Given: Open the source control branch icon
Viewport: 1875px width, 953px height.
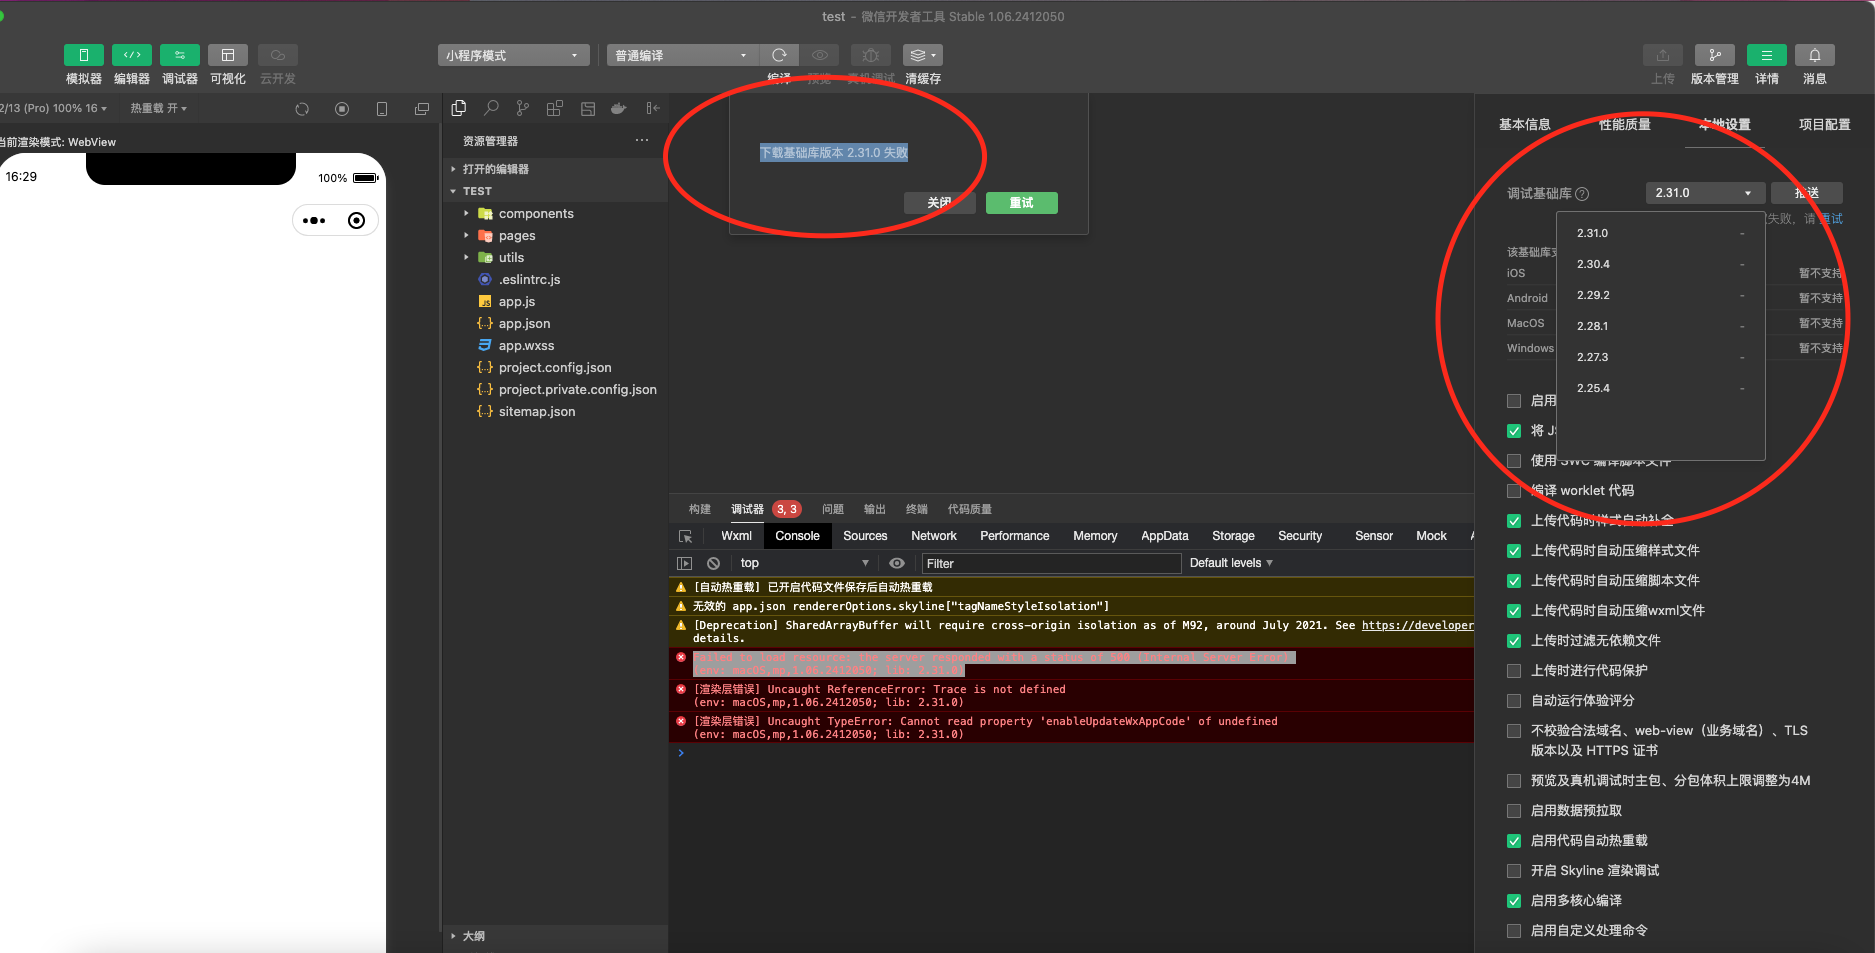Looking at the screenshot, I should (x=523, y=108).
